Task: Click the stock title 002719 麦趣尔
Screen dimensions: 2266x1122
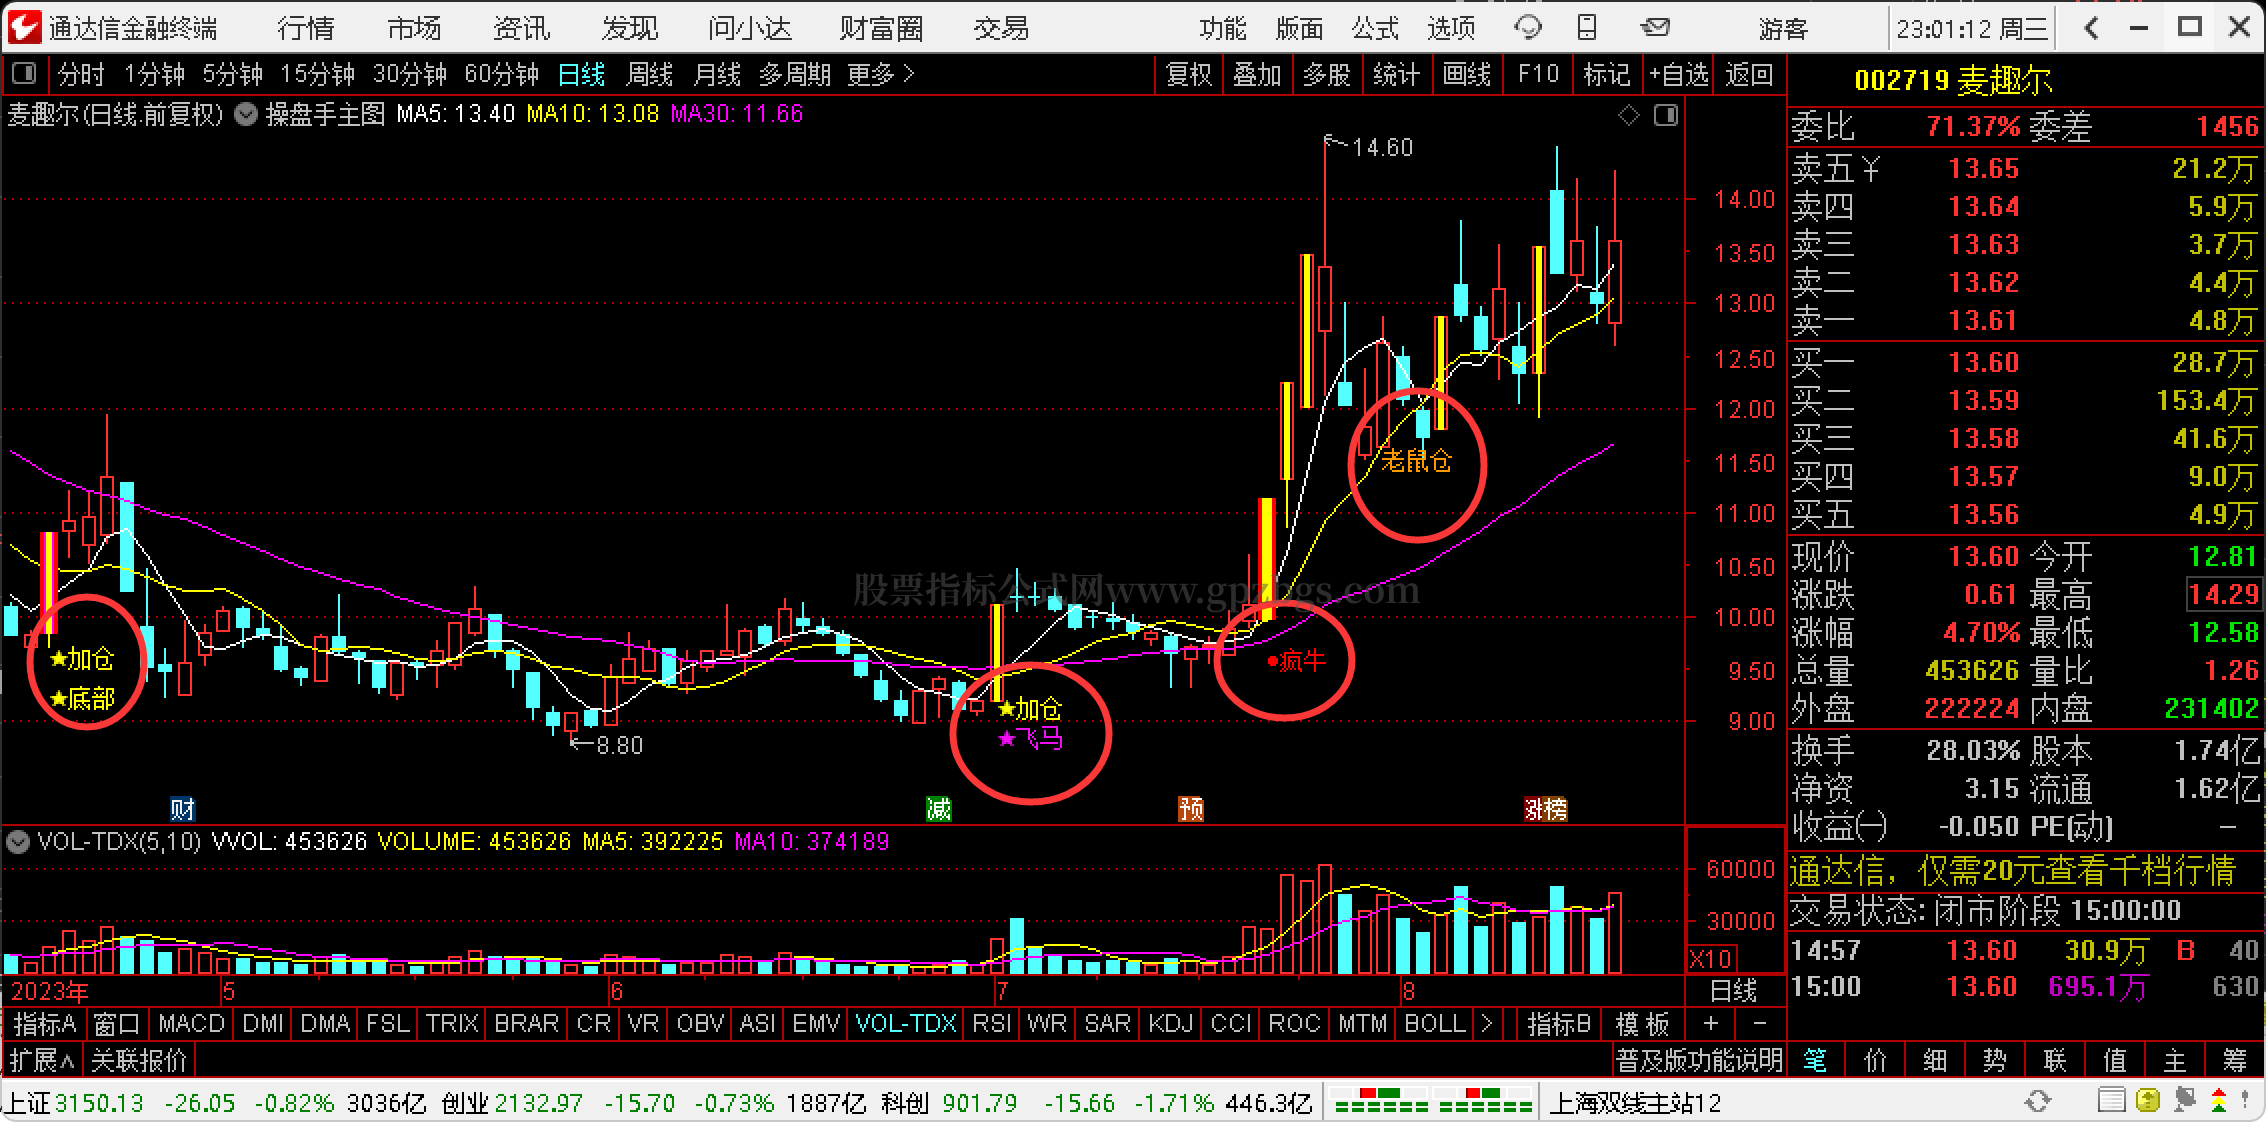Action: 1953,79
